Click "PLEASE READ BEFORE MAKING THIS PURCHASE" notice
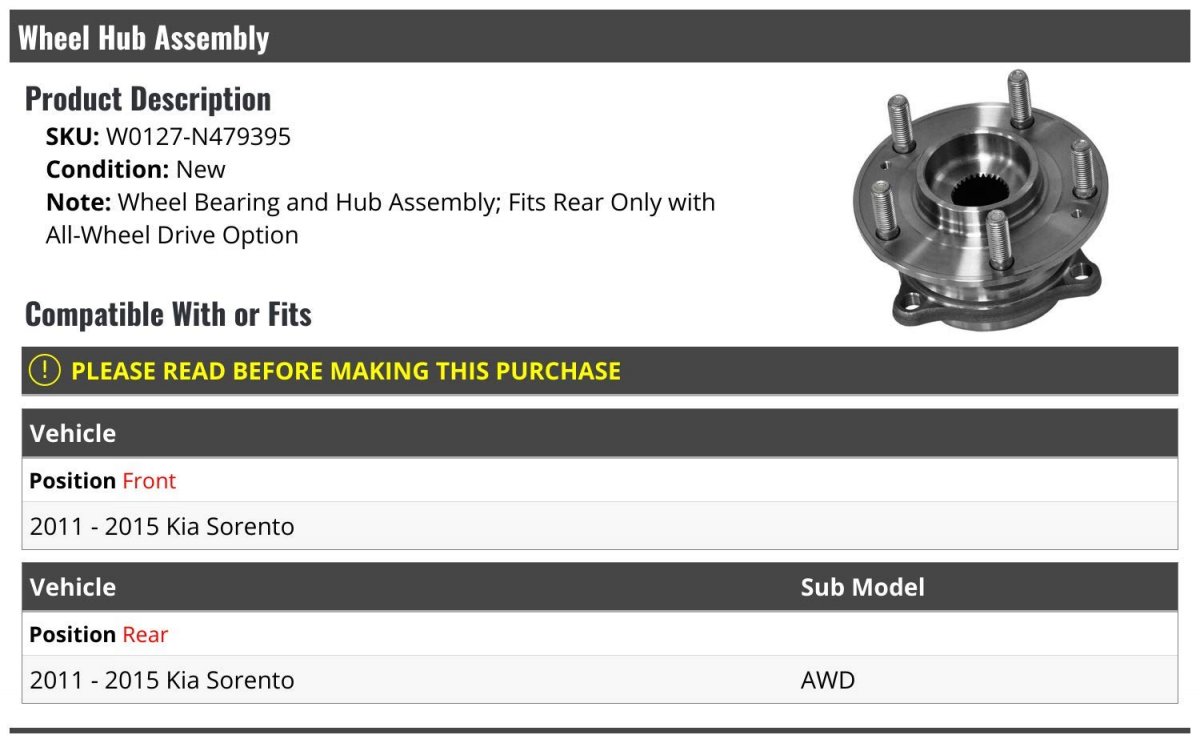Image resolution: width=1200 pixels, height=743 pixels. [346, 371]
